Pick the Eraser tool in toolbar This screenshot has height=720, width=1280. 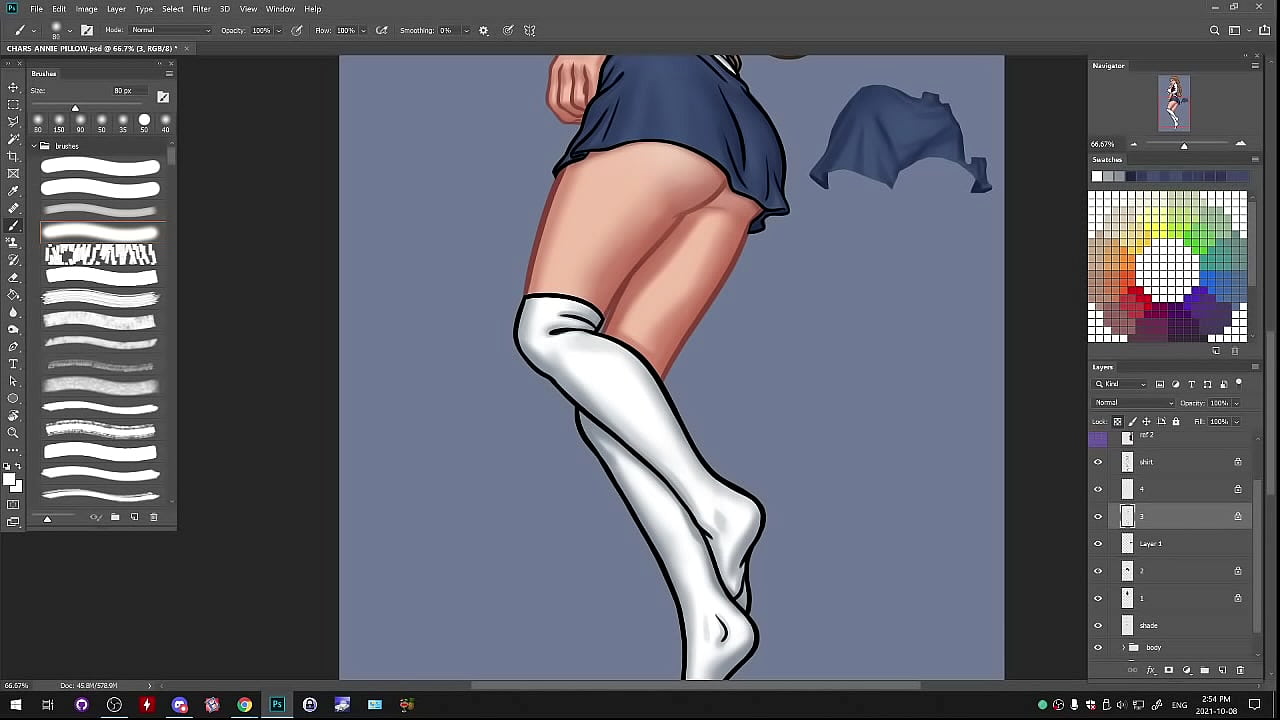(x=13, y=277)
